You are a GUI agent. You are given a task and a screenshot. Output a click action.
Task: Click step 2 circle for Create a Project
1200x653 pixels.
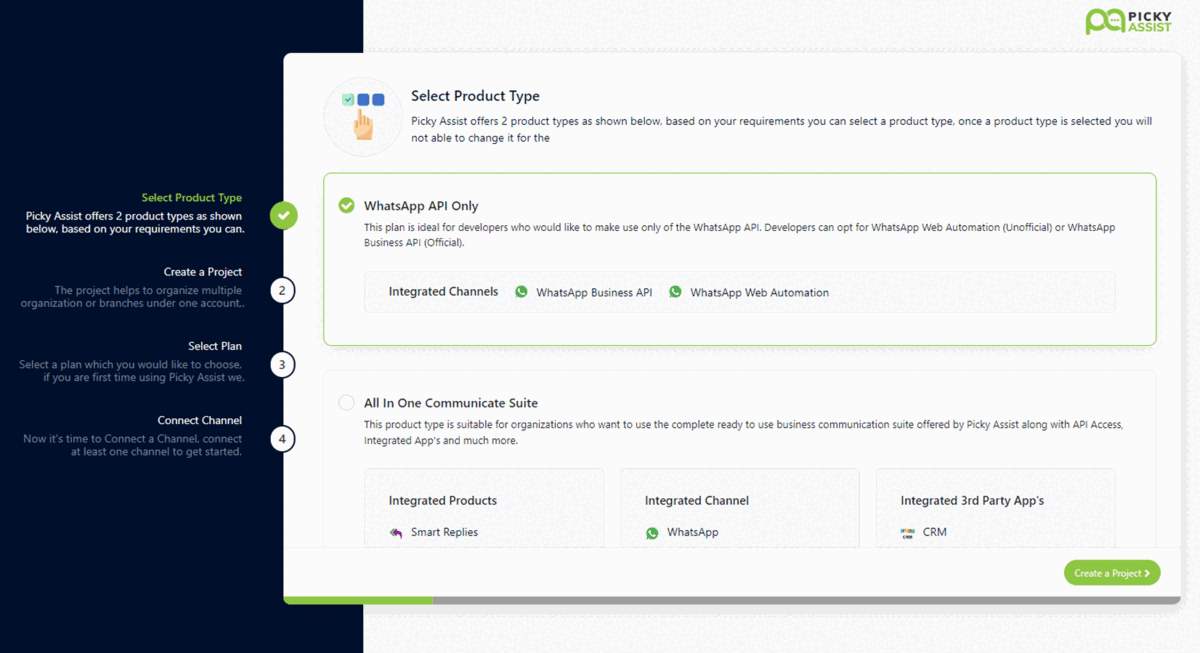282,291
